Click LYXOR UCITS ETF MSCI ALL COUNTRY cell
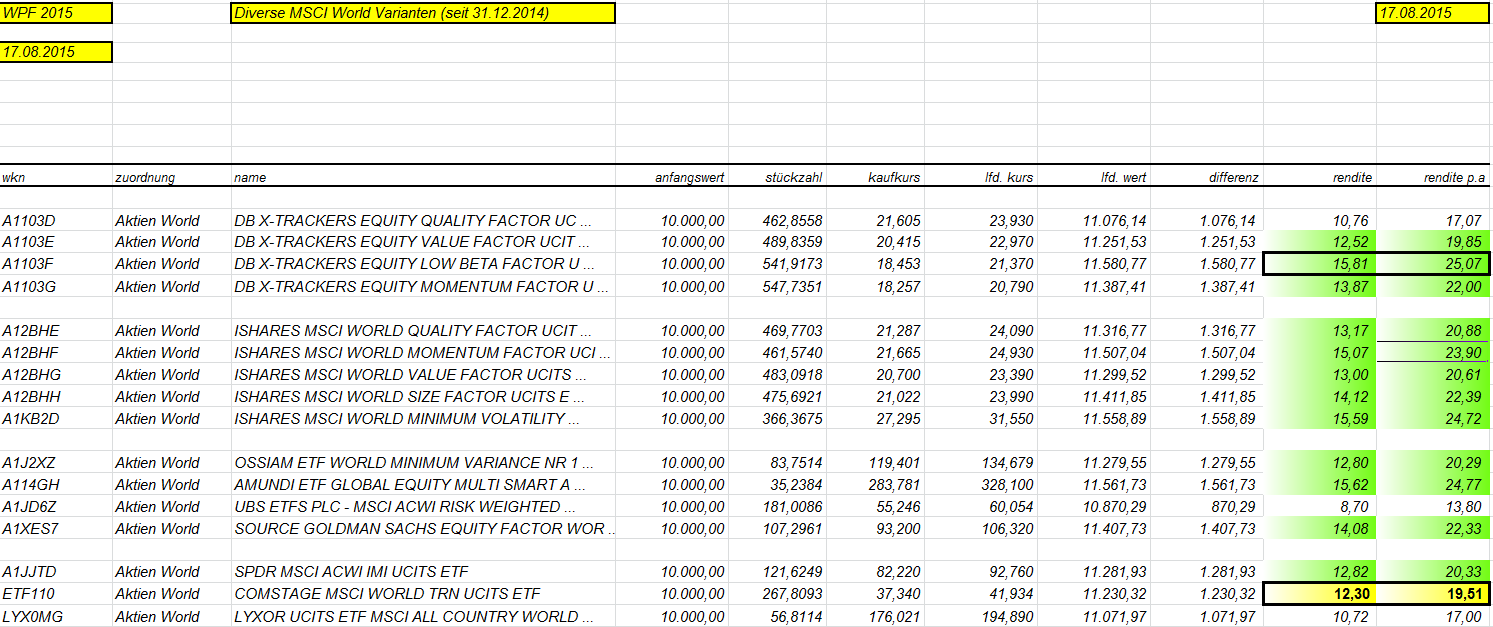The height and width of the screenshot is (627, 1493). point(422,616)
